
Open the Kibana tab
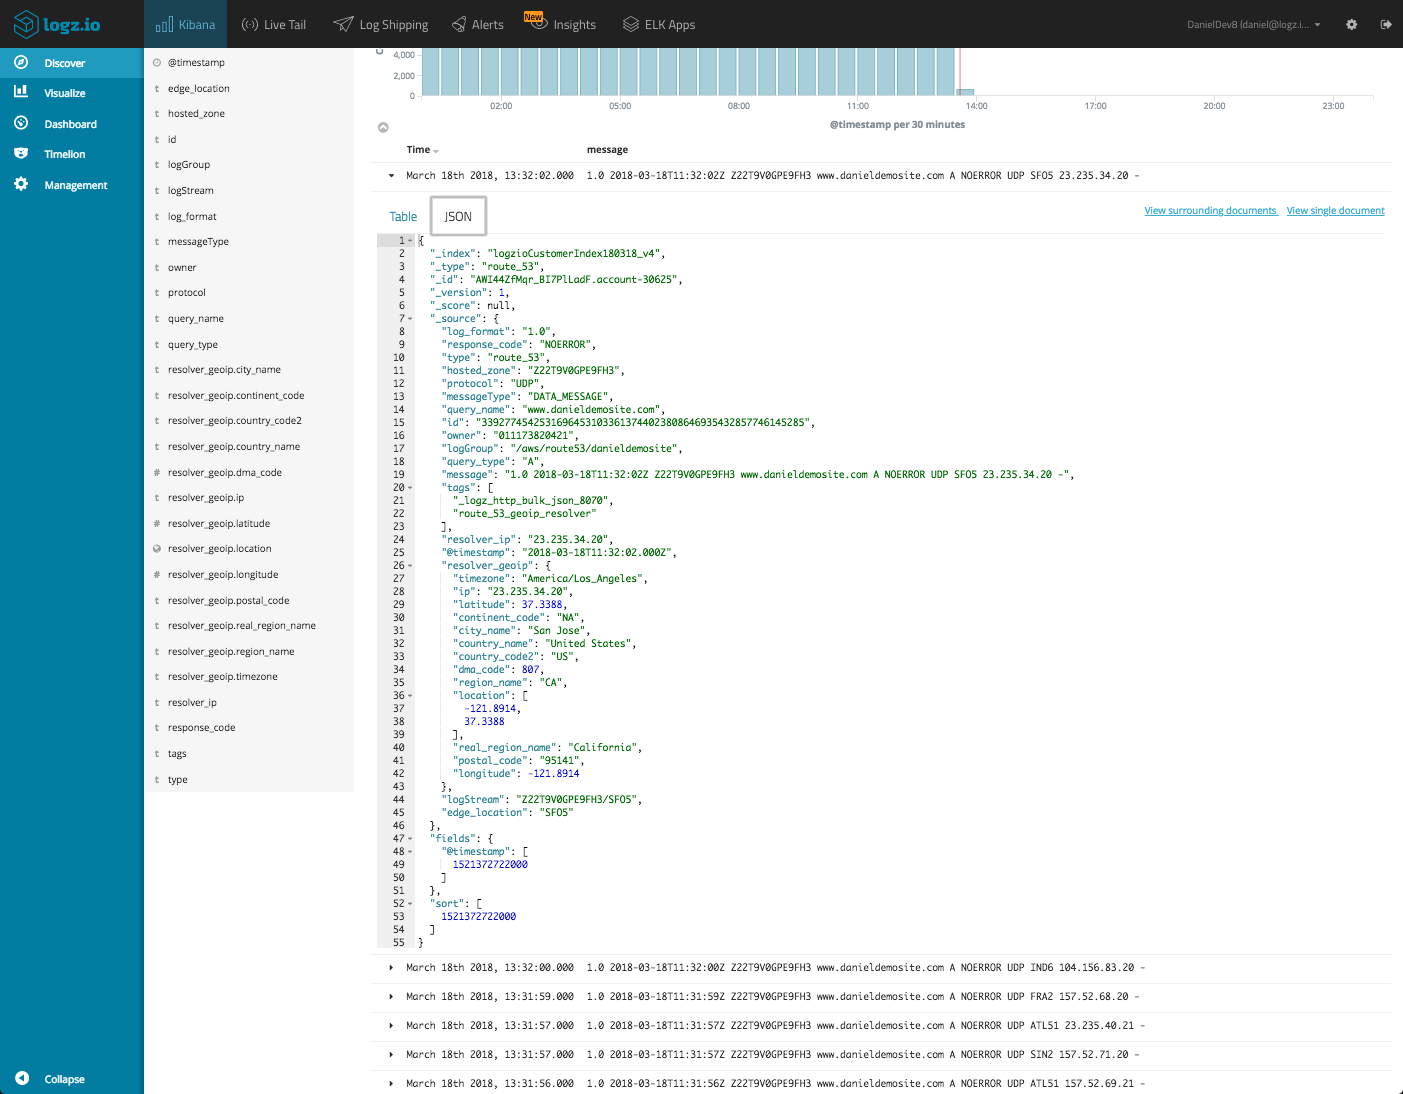coord(186,24)
